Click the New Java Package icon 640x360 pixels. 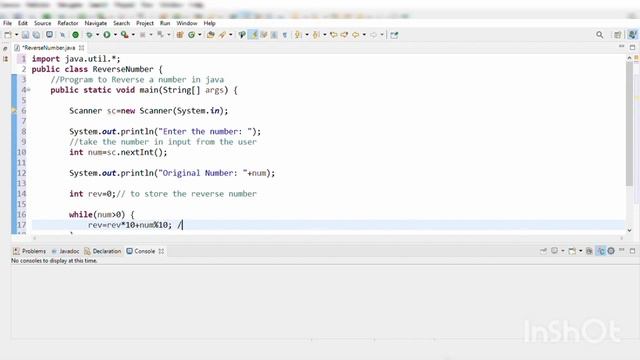(180, 35)
